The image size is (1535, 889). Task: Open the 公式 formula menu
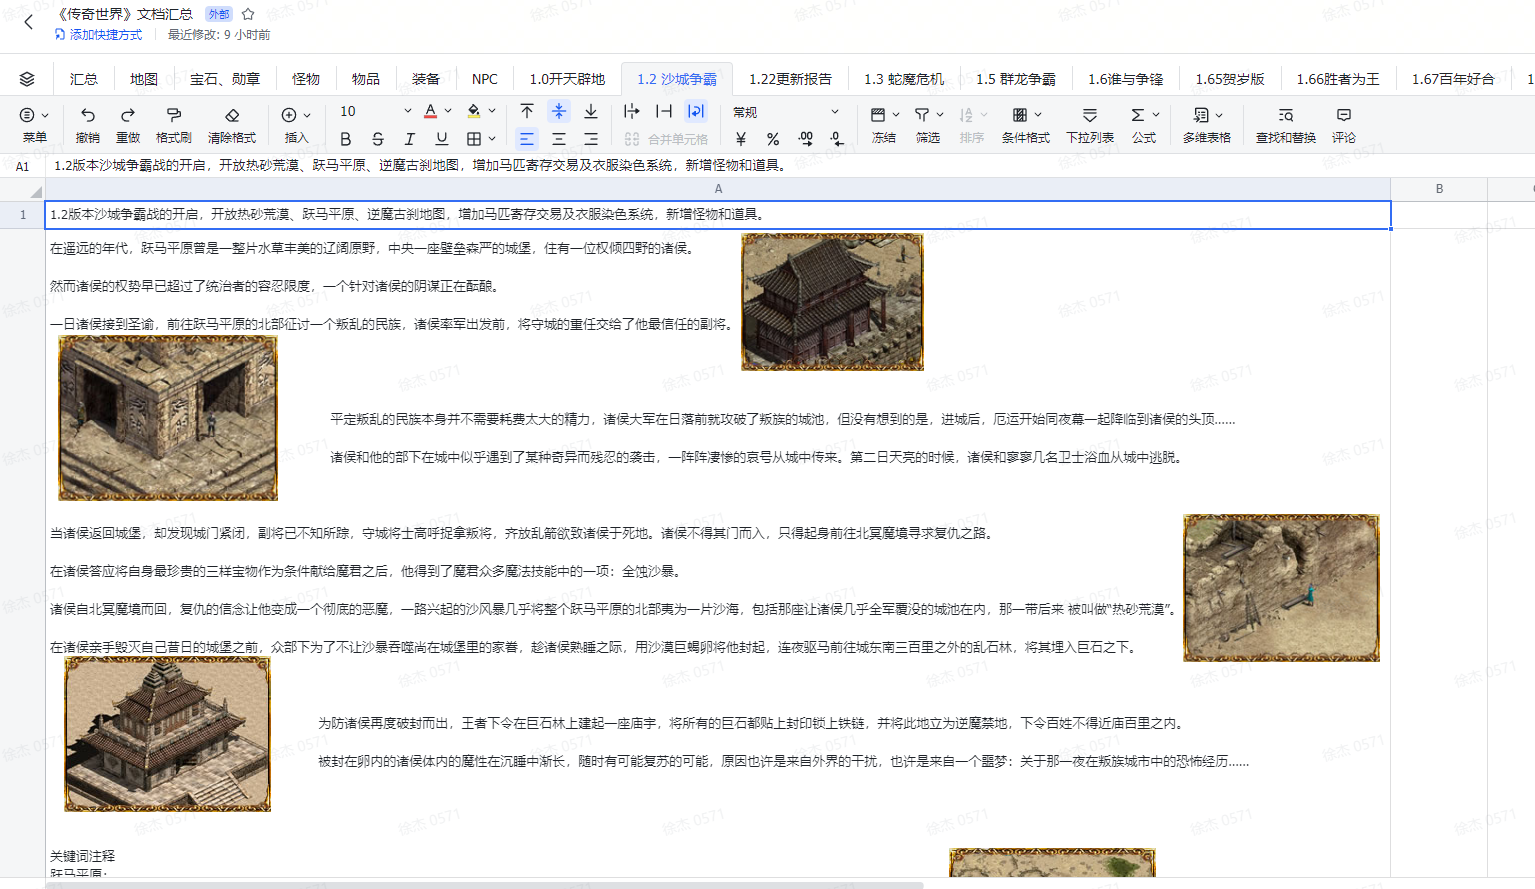pos(1144,125)
